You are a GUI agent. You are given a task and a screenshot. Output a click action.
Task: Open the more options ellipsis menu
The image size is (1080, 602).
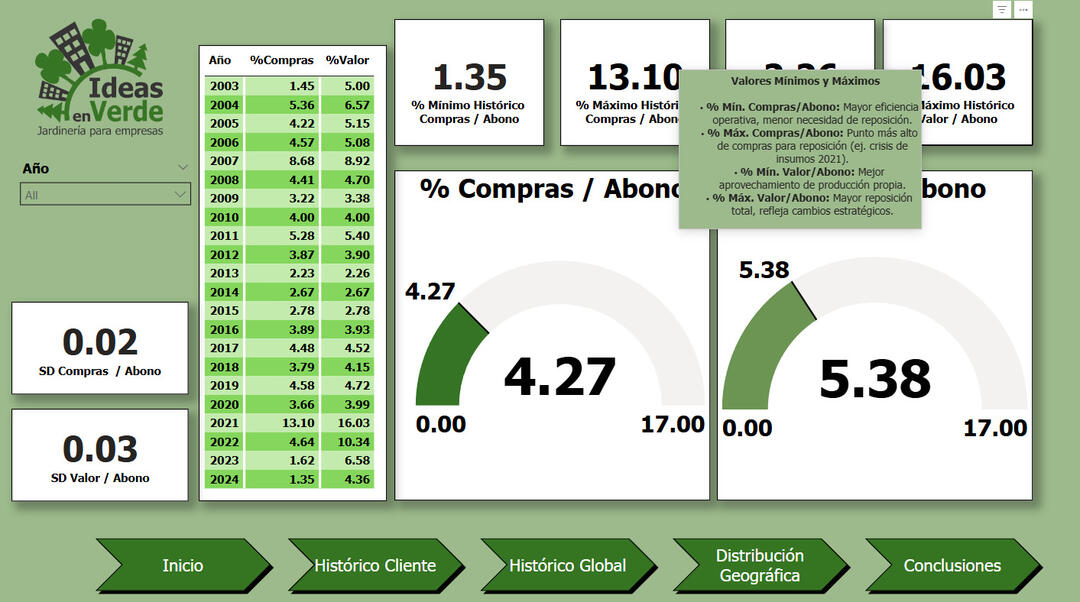[1023, 9]
